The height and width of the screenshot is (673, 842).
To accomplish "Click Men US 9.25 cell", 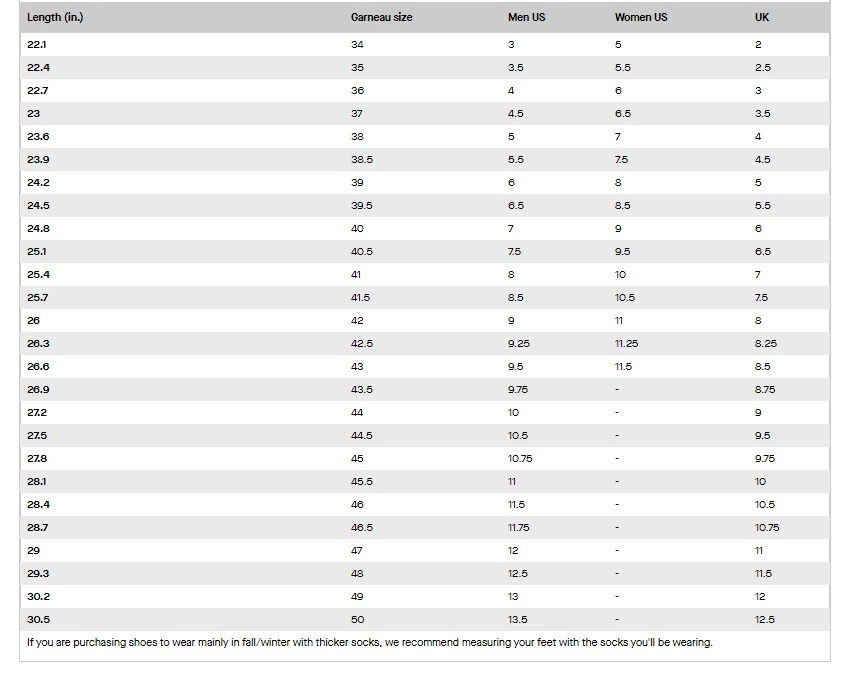I will (x=518, y=344).
